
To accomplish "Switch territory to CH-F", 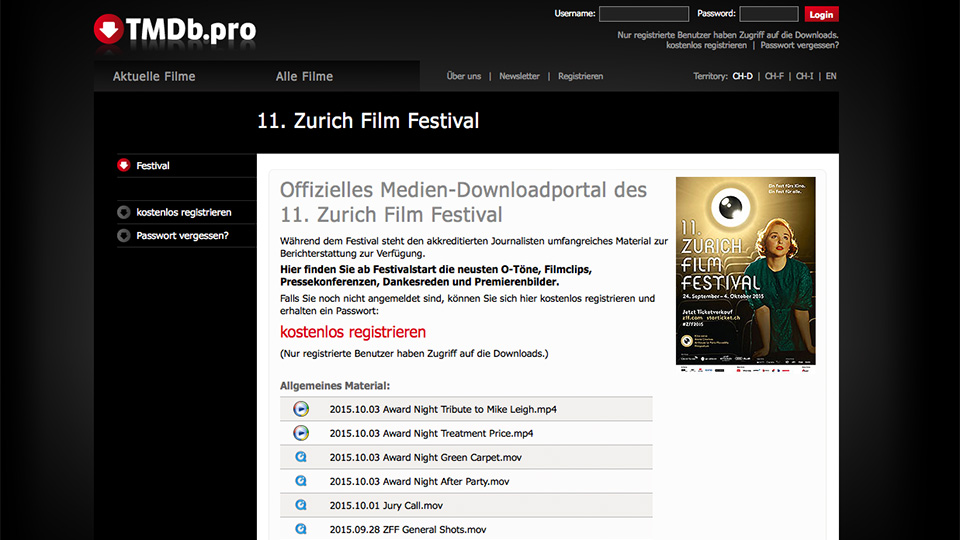I will click(x=774, y=76).
